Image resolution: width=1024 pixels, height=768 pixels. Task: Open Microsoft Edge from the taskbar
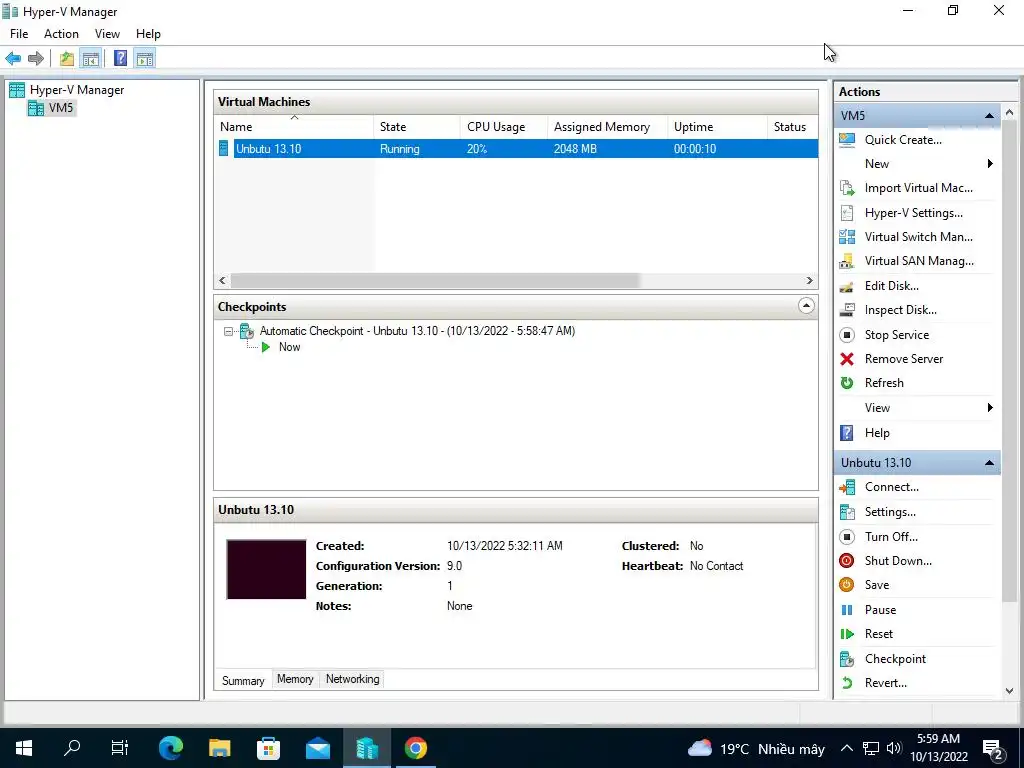(171, 748)
